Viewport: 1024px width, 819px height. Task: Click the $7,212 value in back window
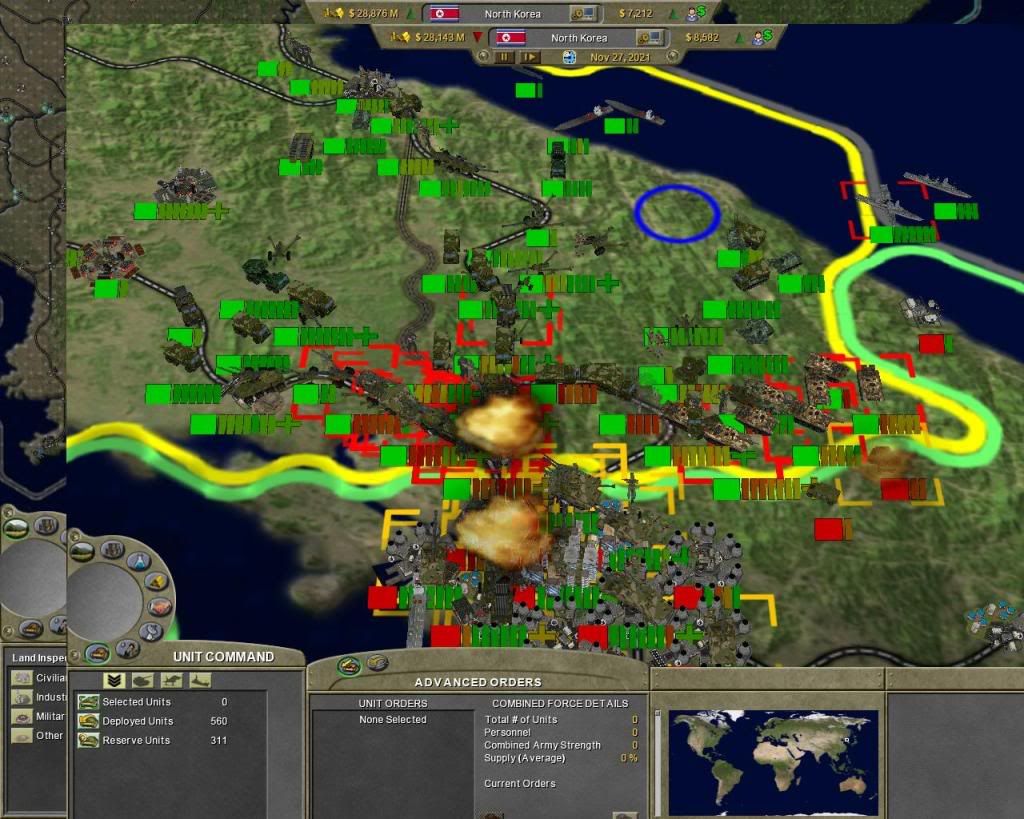pyautogui.click(x=635, y=13)
